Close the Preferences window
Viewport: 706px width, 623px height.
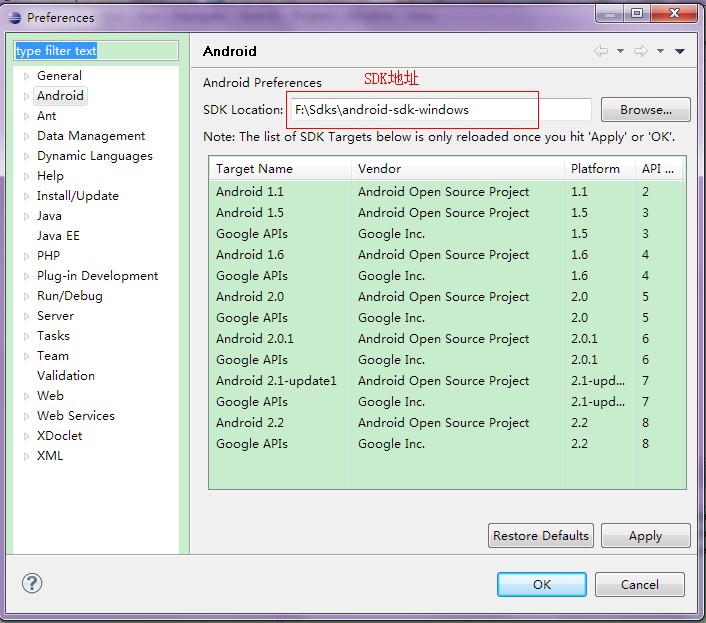point(674,13)
